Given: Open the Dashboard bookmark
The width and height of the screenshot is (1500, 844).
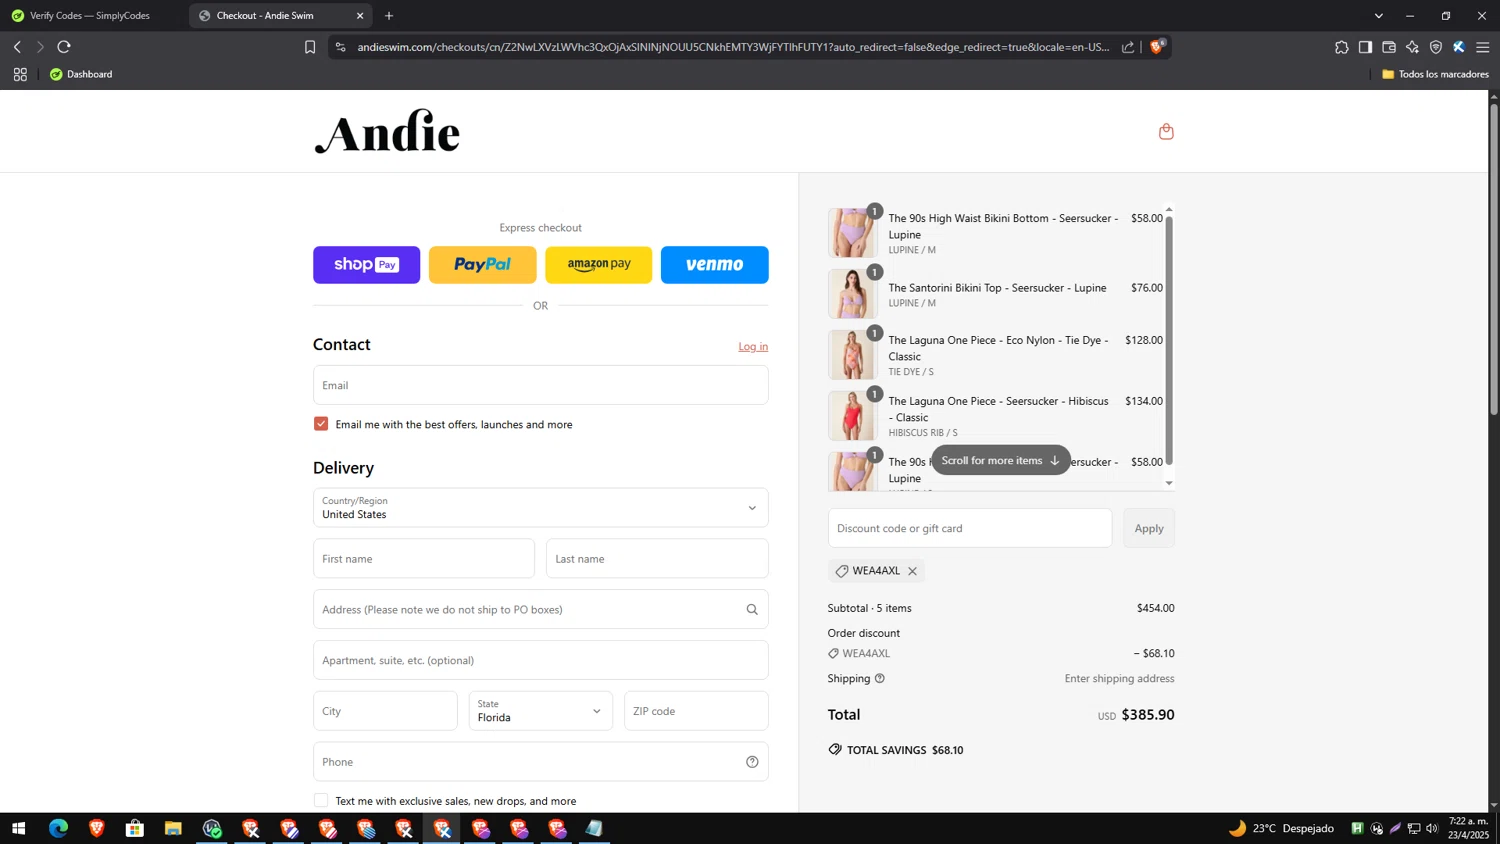Looking at the screenshot, I should [x=81, y=74].
